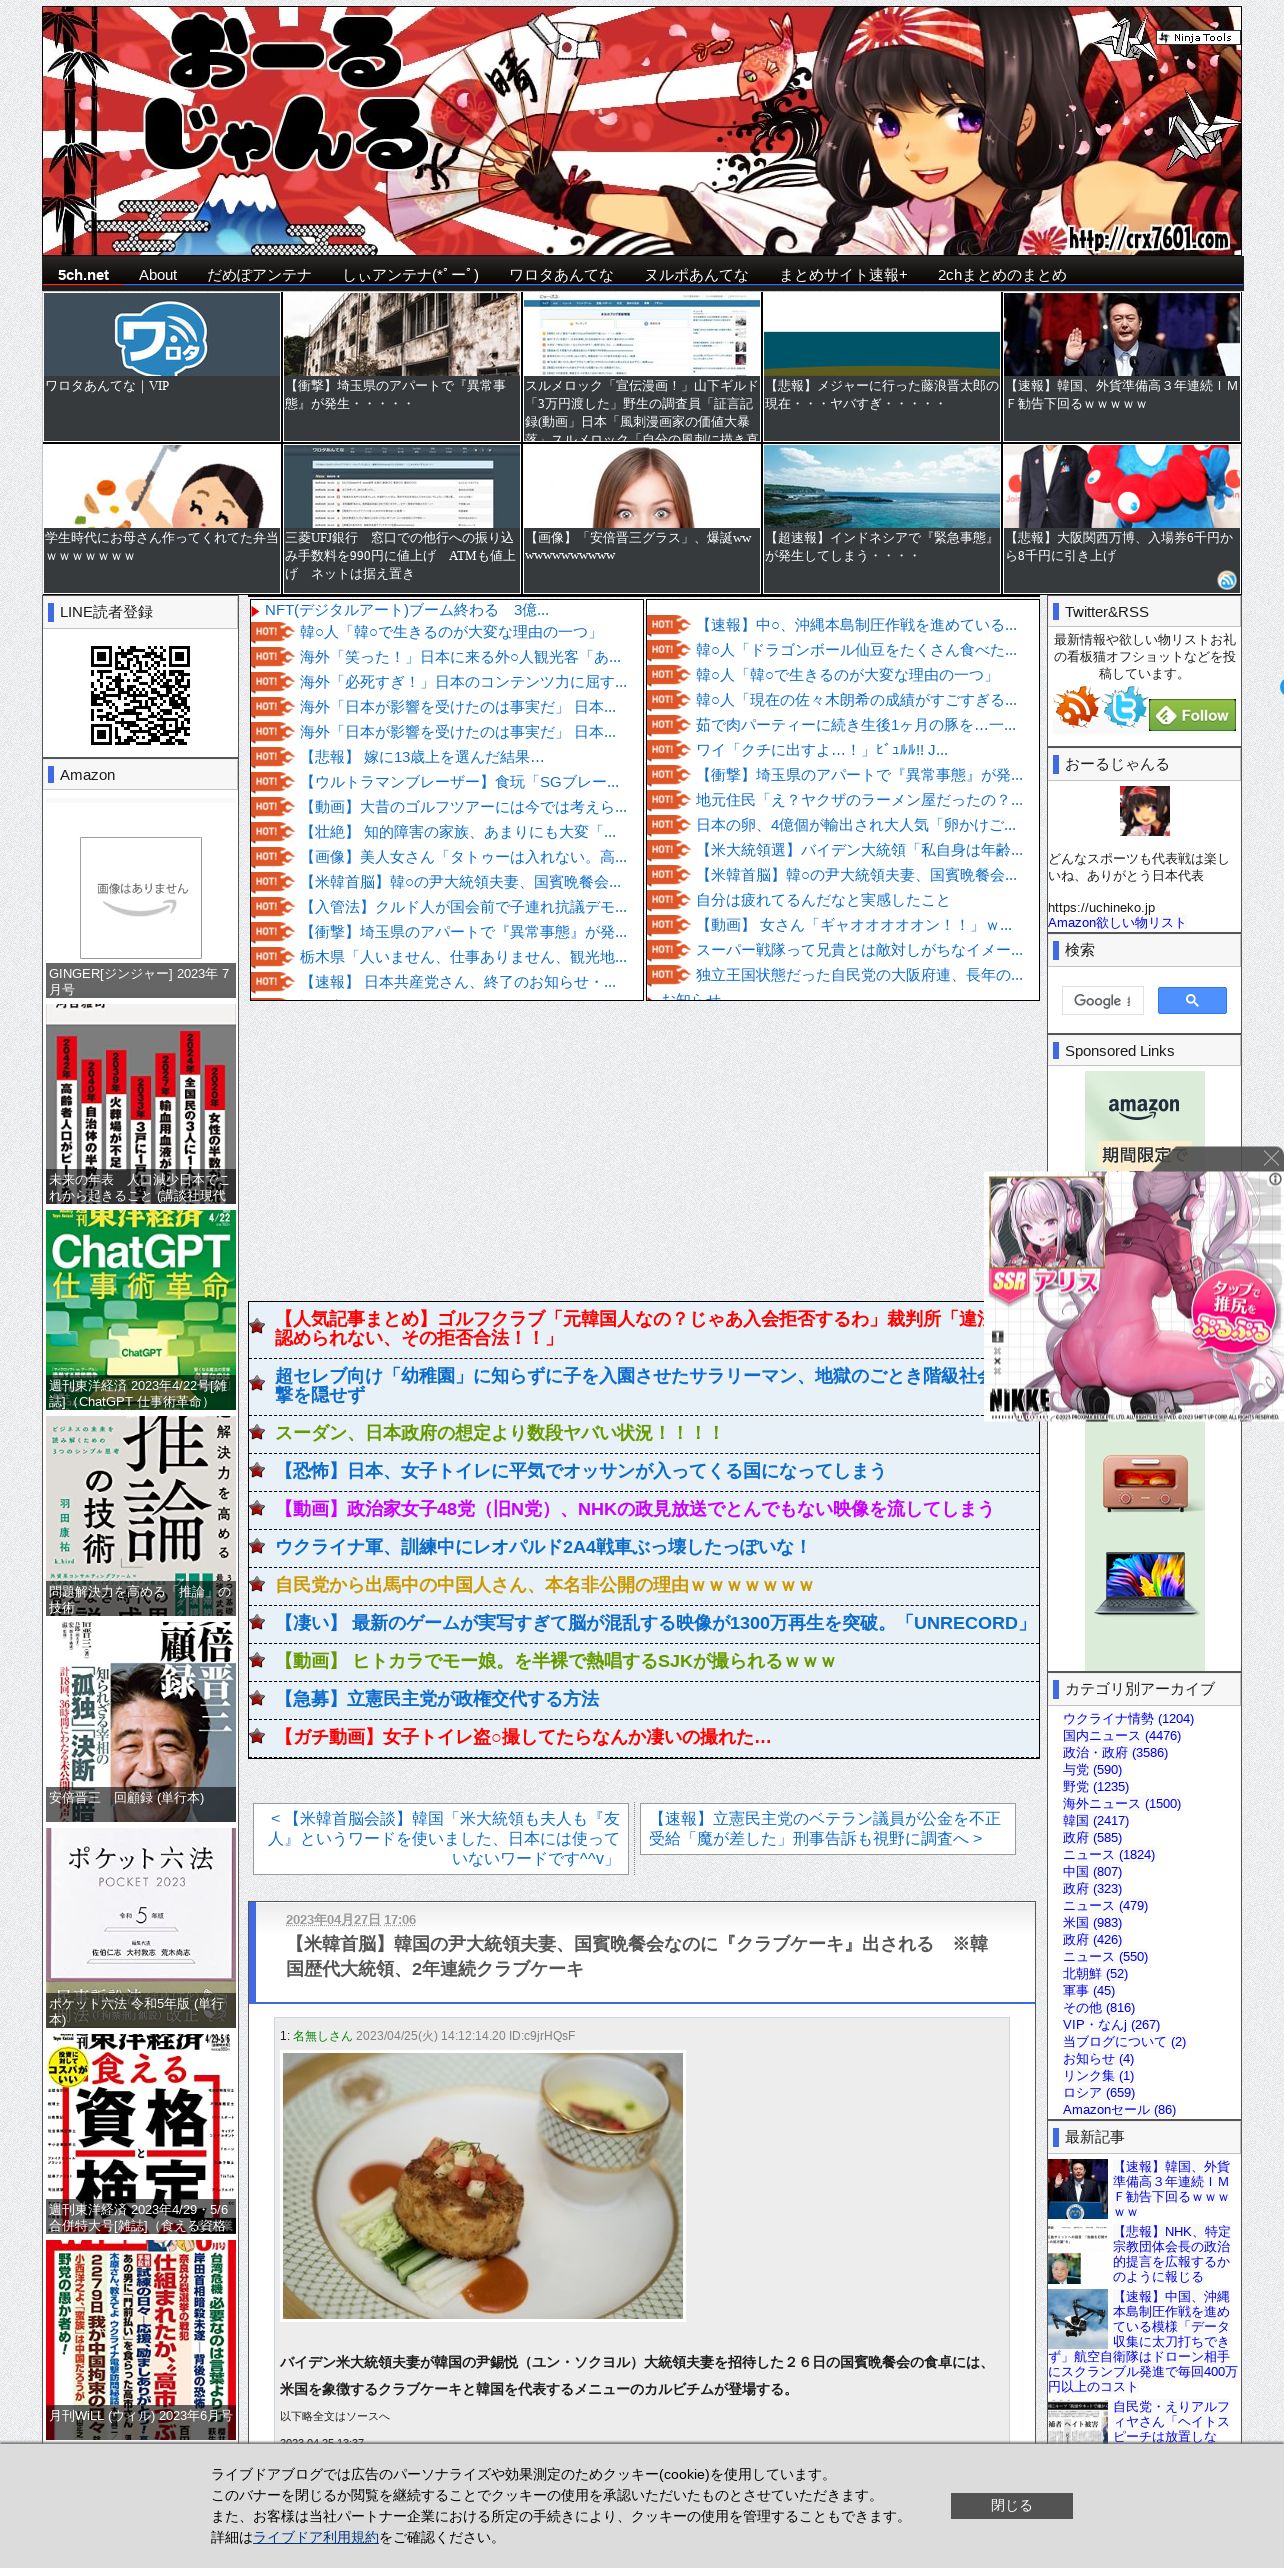Open the クラブケーキ article title
Image resolution: width=1284 pixels, height=2568 pixels.
[637, 1955]
